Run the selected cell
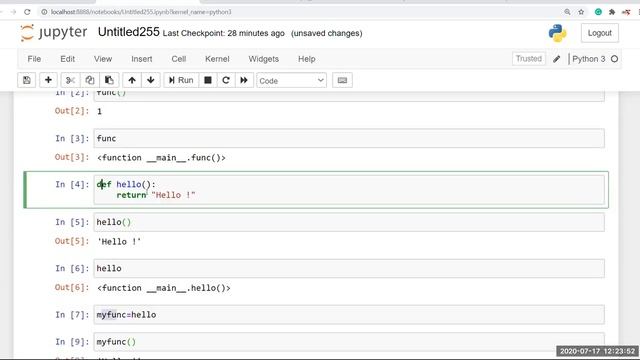 (x=181, y=80)
